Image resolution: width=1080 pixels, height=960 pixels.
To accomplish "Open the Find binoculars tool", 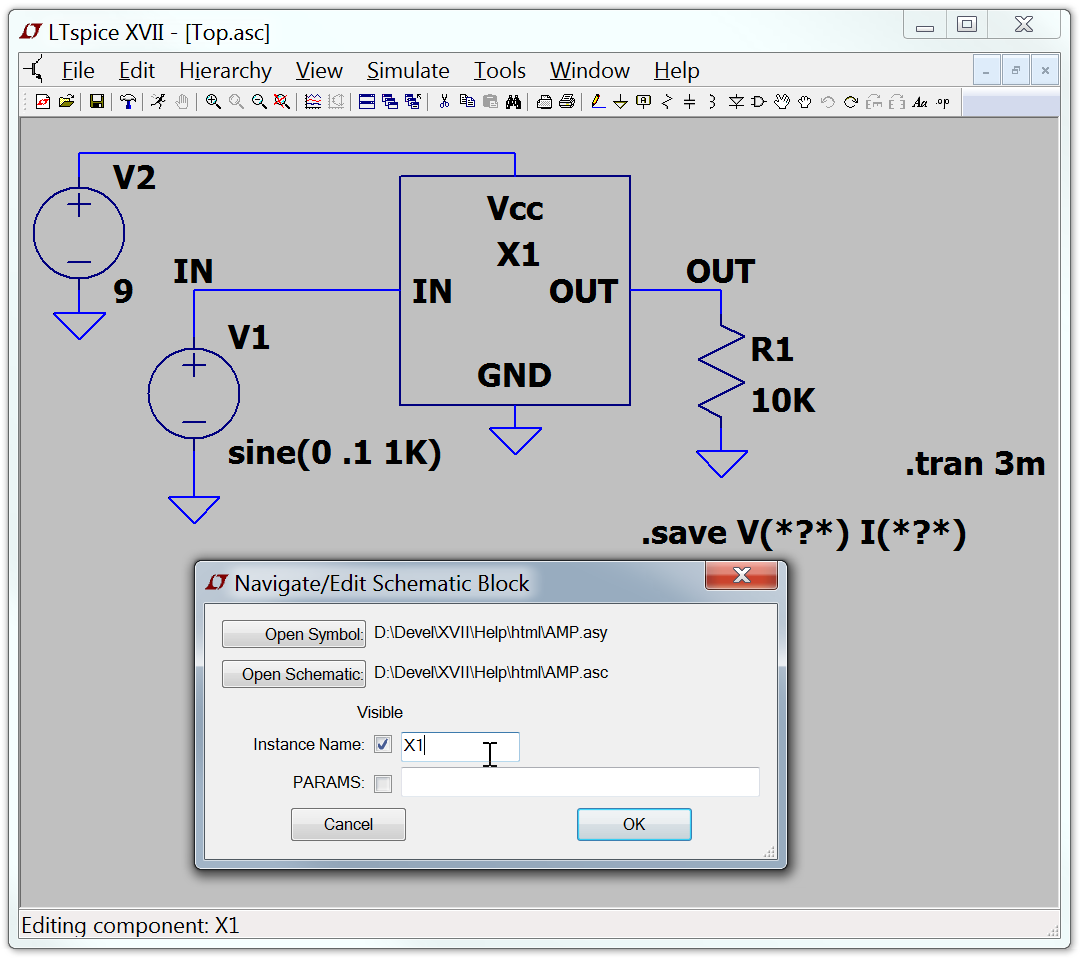I will tap(514, 101).
